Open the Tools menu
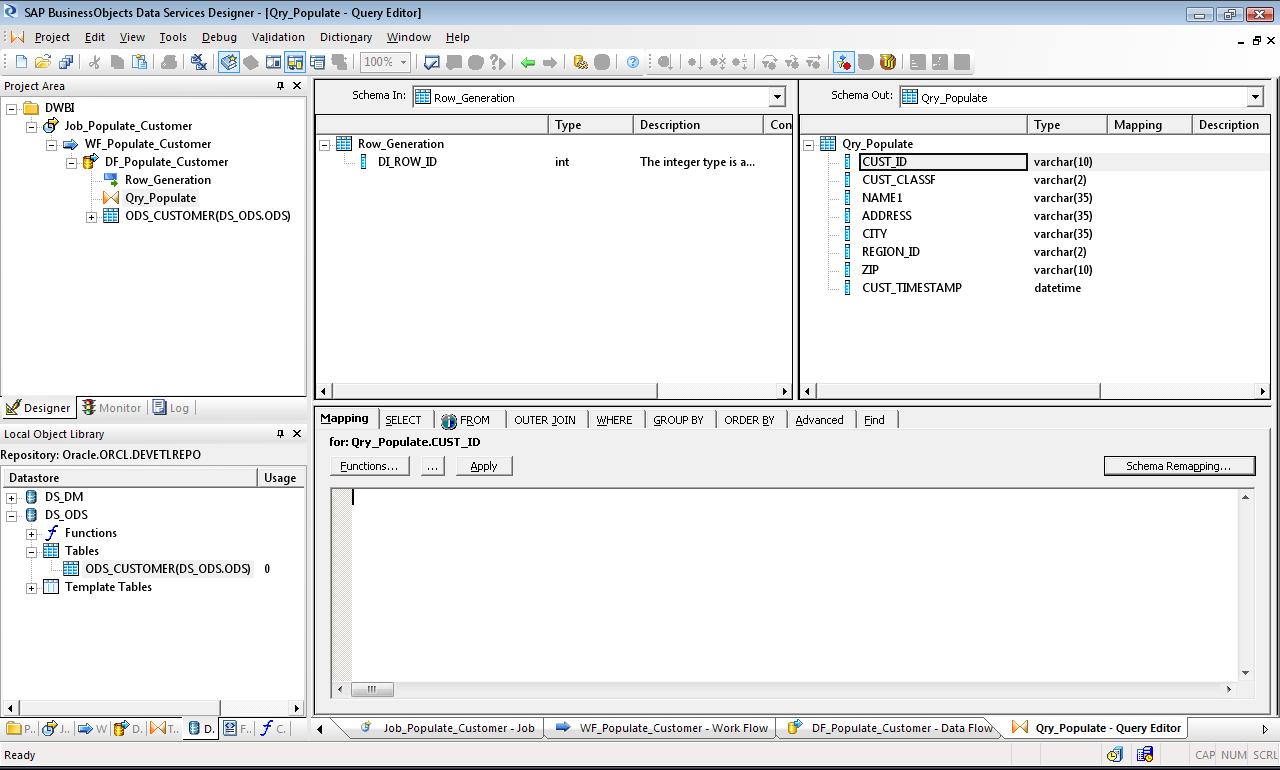This screenshot has width=1280, height=770. coord(173,37)
